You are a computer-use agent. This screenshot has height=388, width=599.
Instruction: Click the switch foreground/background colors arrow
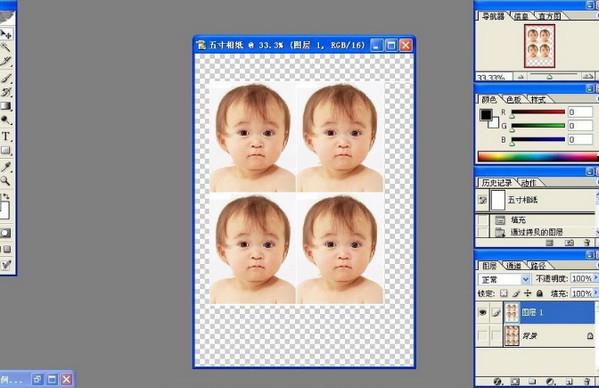click(6, 196)
